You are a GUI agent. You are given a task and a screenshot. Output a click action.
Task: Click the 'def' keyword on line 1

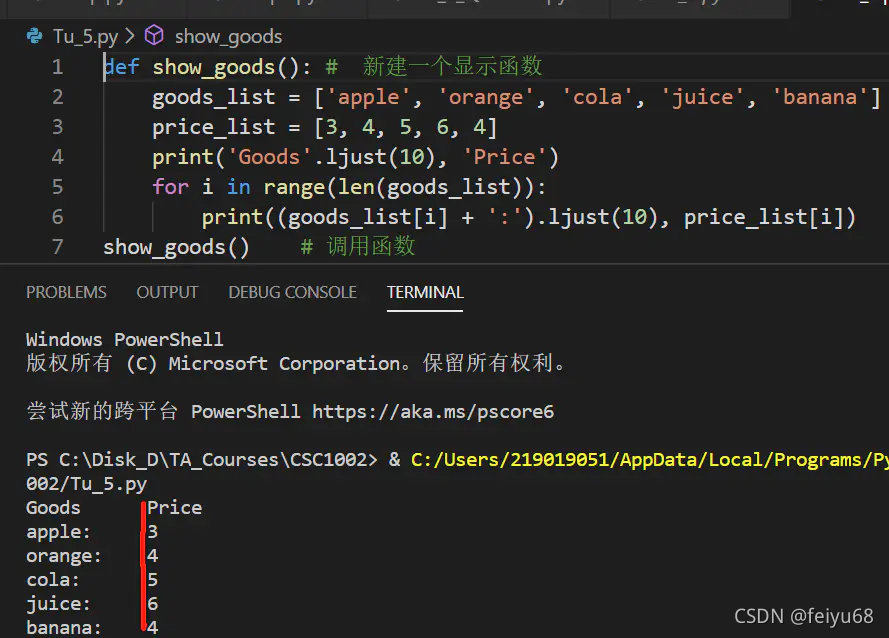tap(121, 67)
